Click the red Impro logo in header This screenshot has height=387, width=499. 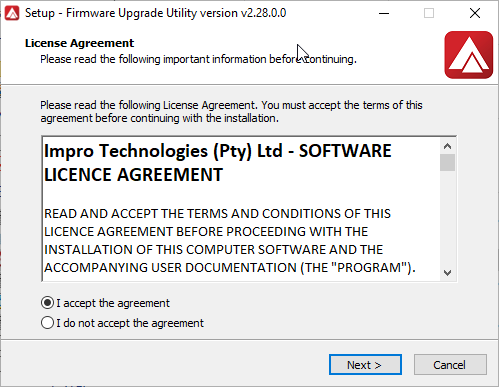tap(468, 55)
